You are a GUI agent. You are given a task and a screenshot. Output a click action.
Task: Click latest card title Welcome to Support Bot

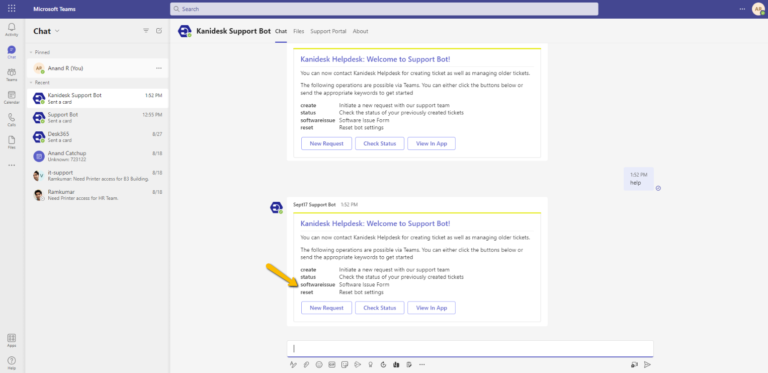375,224
